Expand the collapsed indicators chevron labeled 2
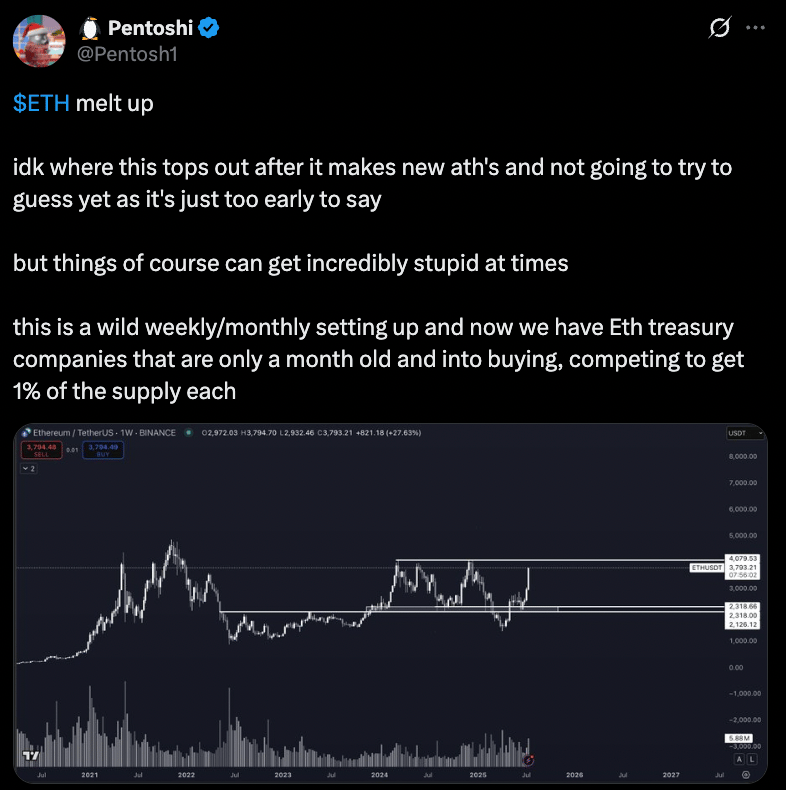Viewport: 786px width, 790px height. (29, 469)
